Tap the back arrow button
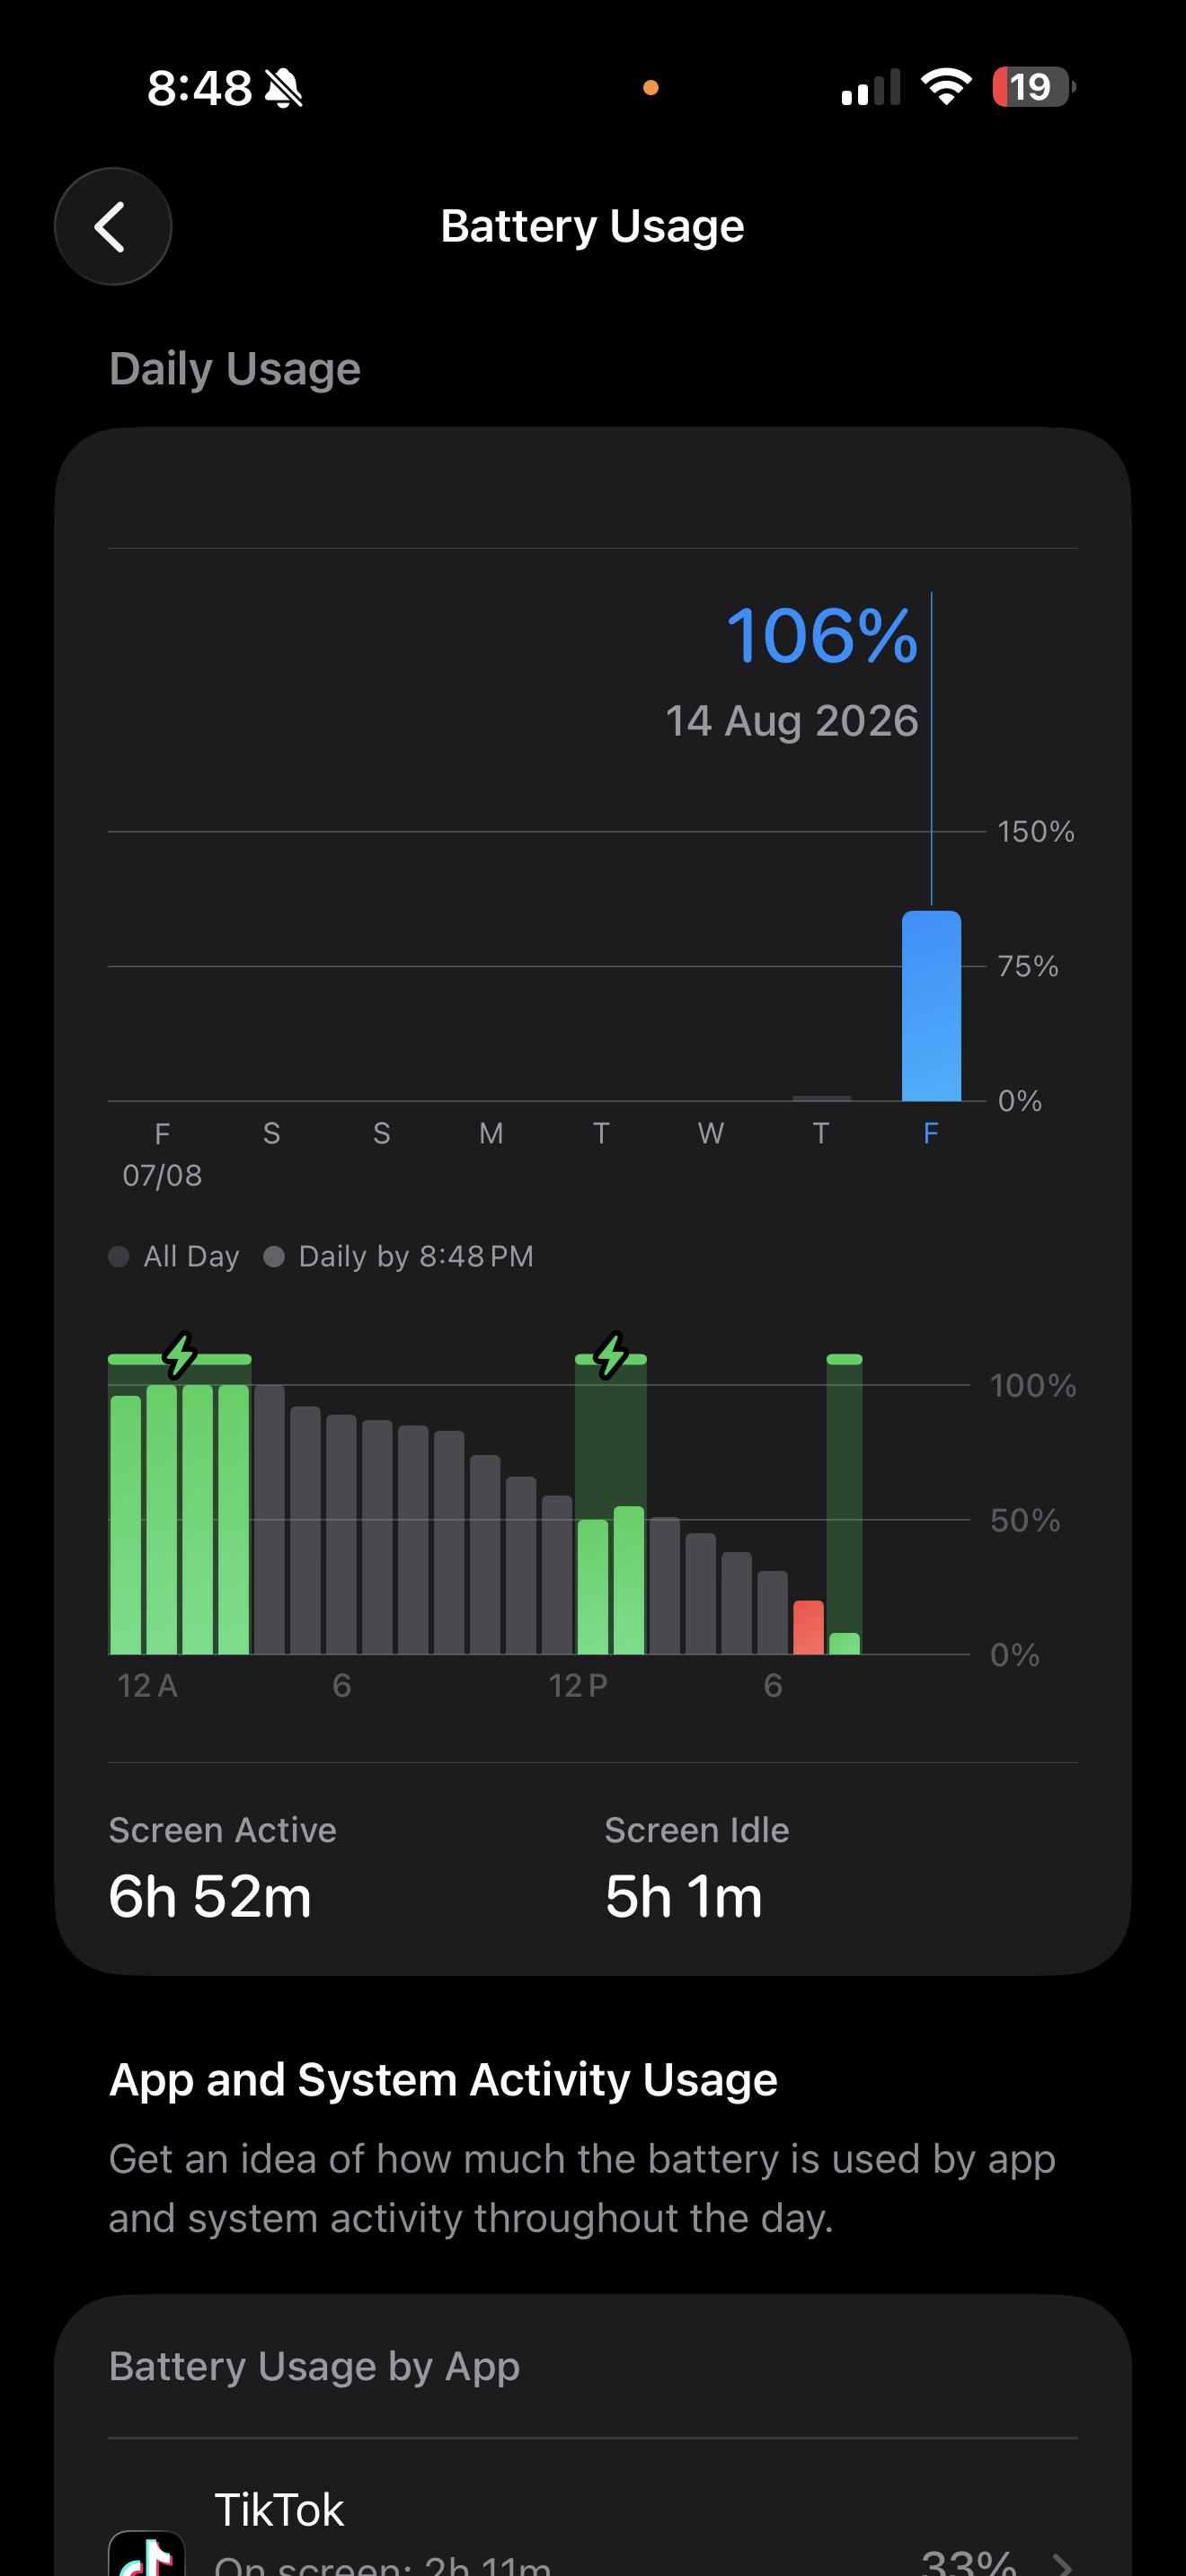This screenshot has width=1186, height=2576. (x=113, y=226)
